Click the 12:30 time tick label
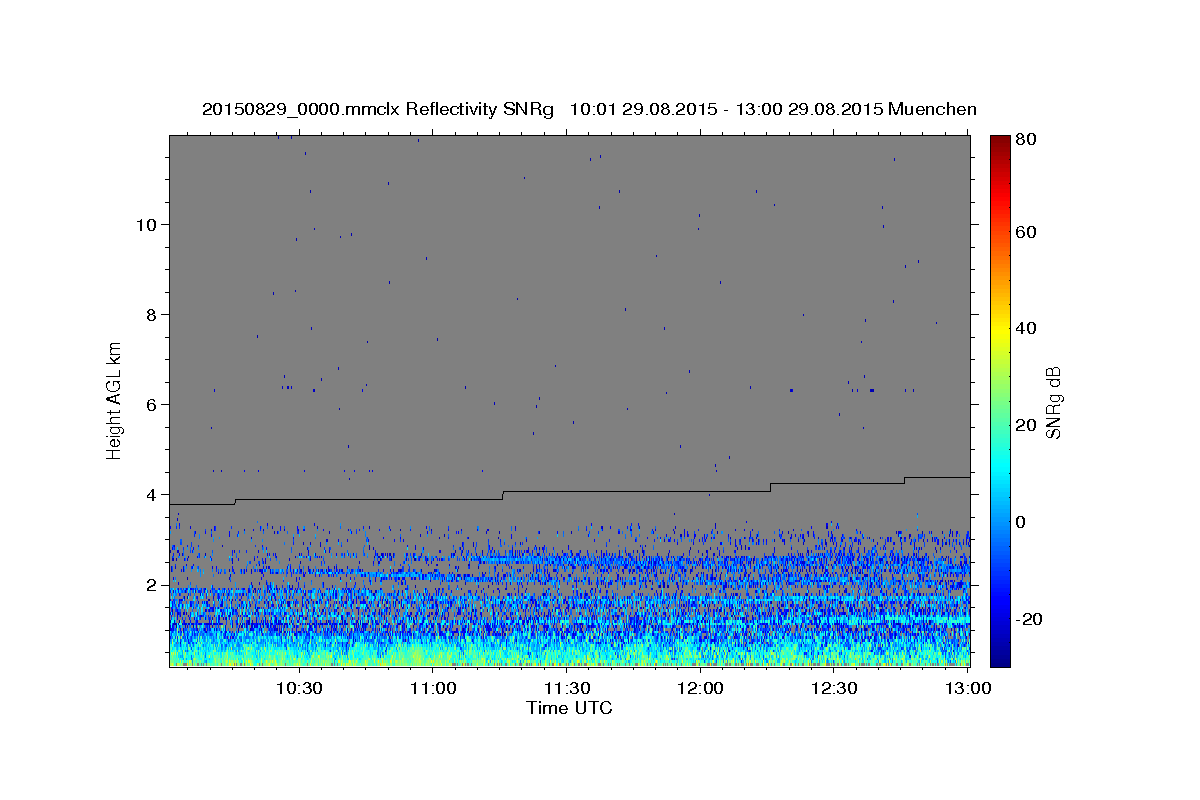1200x800 pixels. tap(835, 688)
